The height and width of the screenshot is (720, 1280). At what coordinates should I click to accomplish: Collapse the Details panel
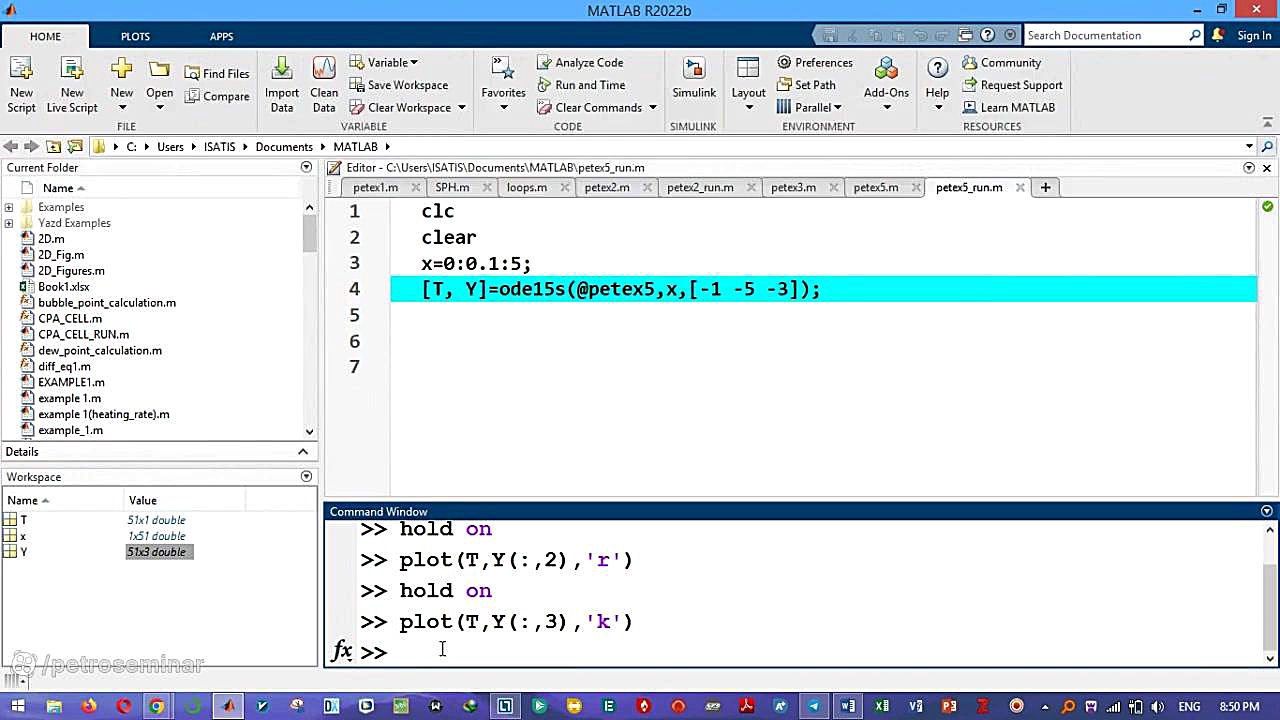303,452
